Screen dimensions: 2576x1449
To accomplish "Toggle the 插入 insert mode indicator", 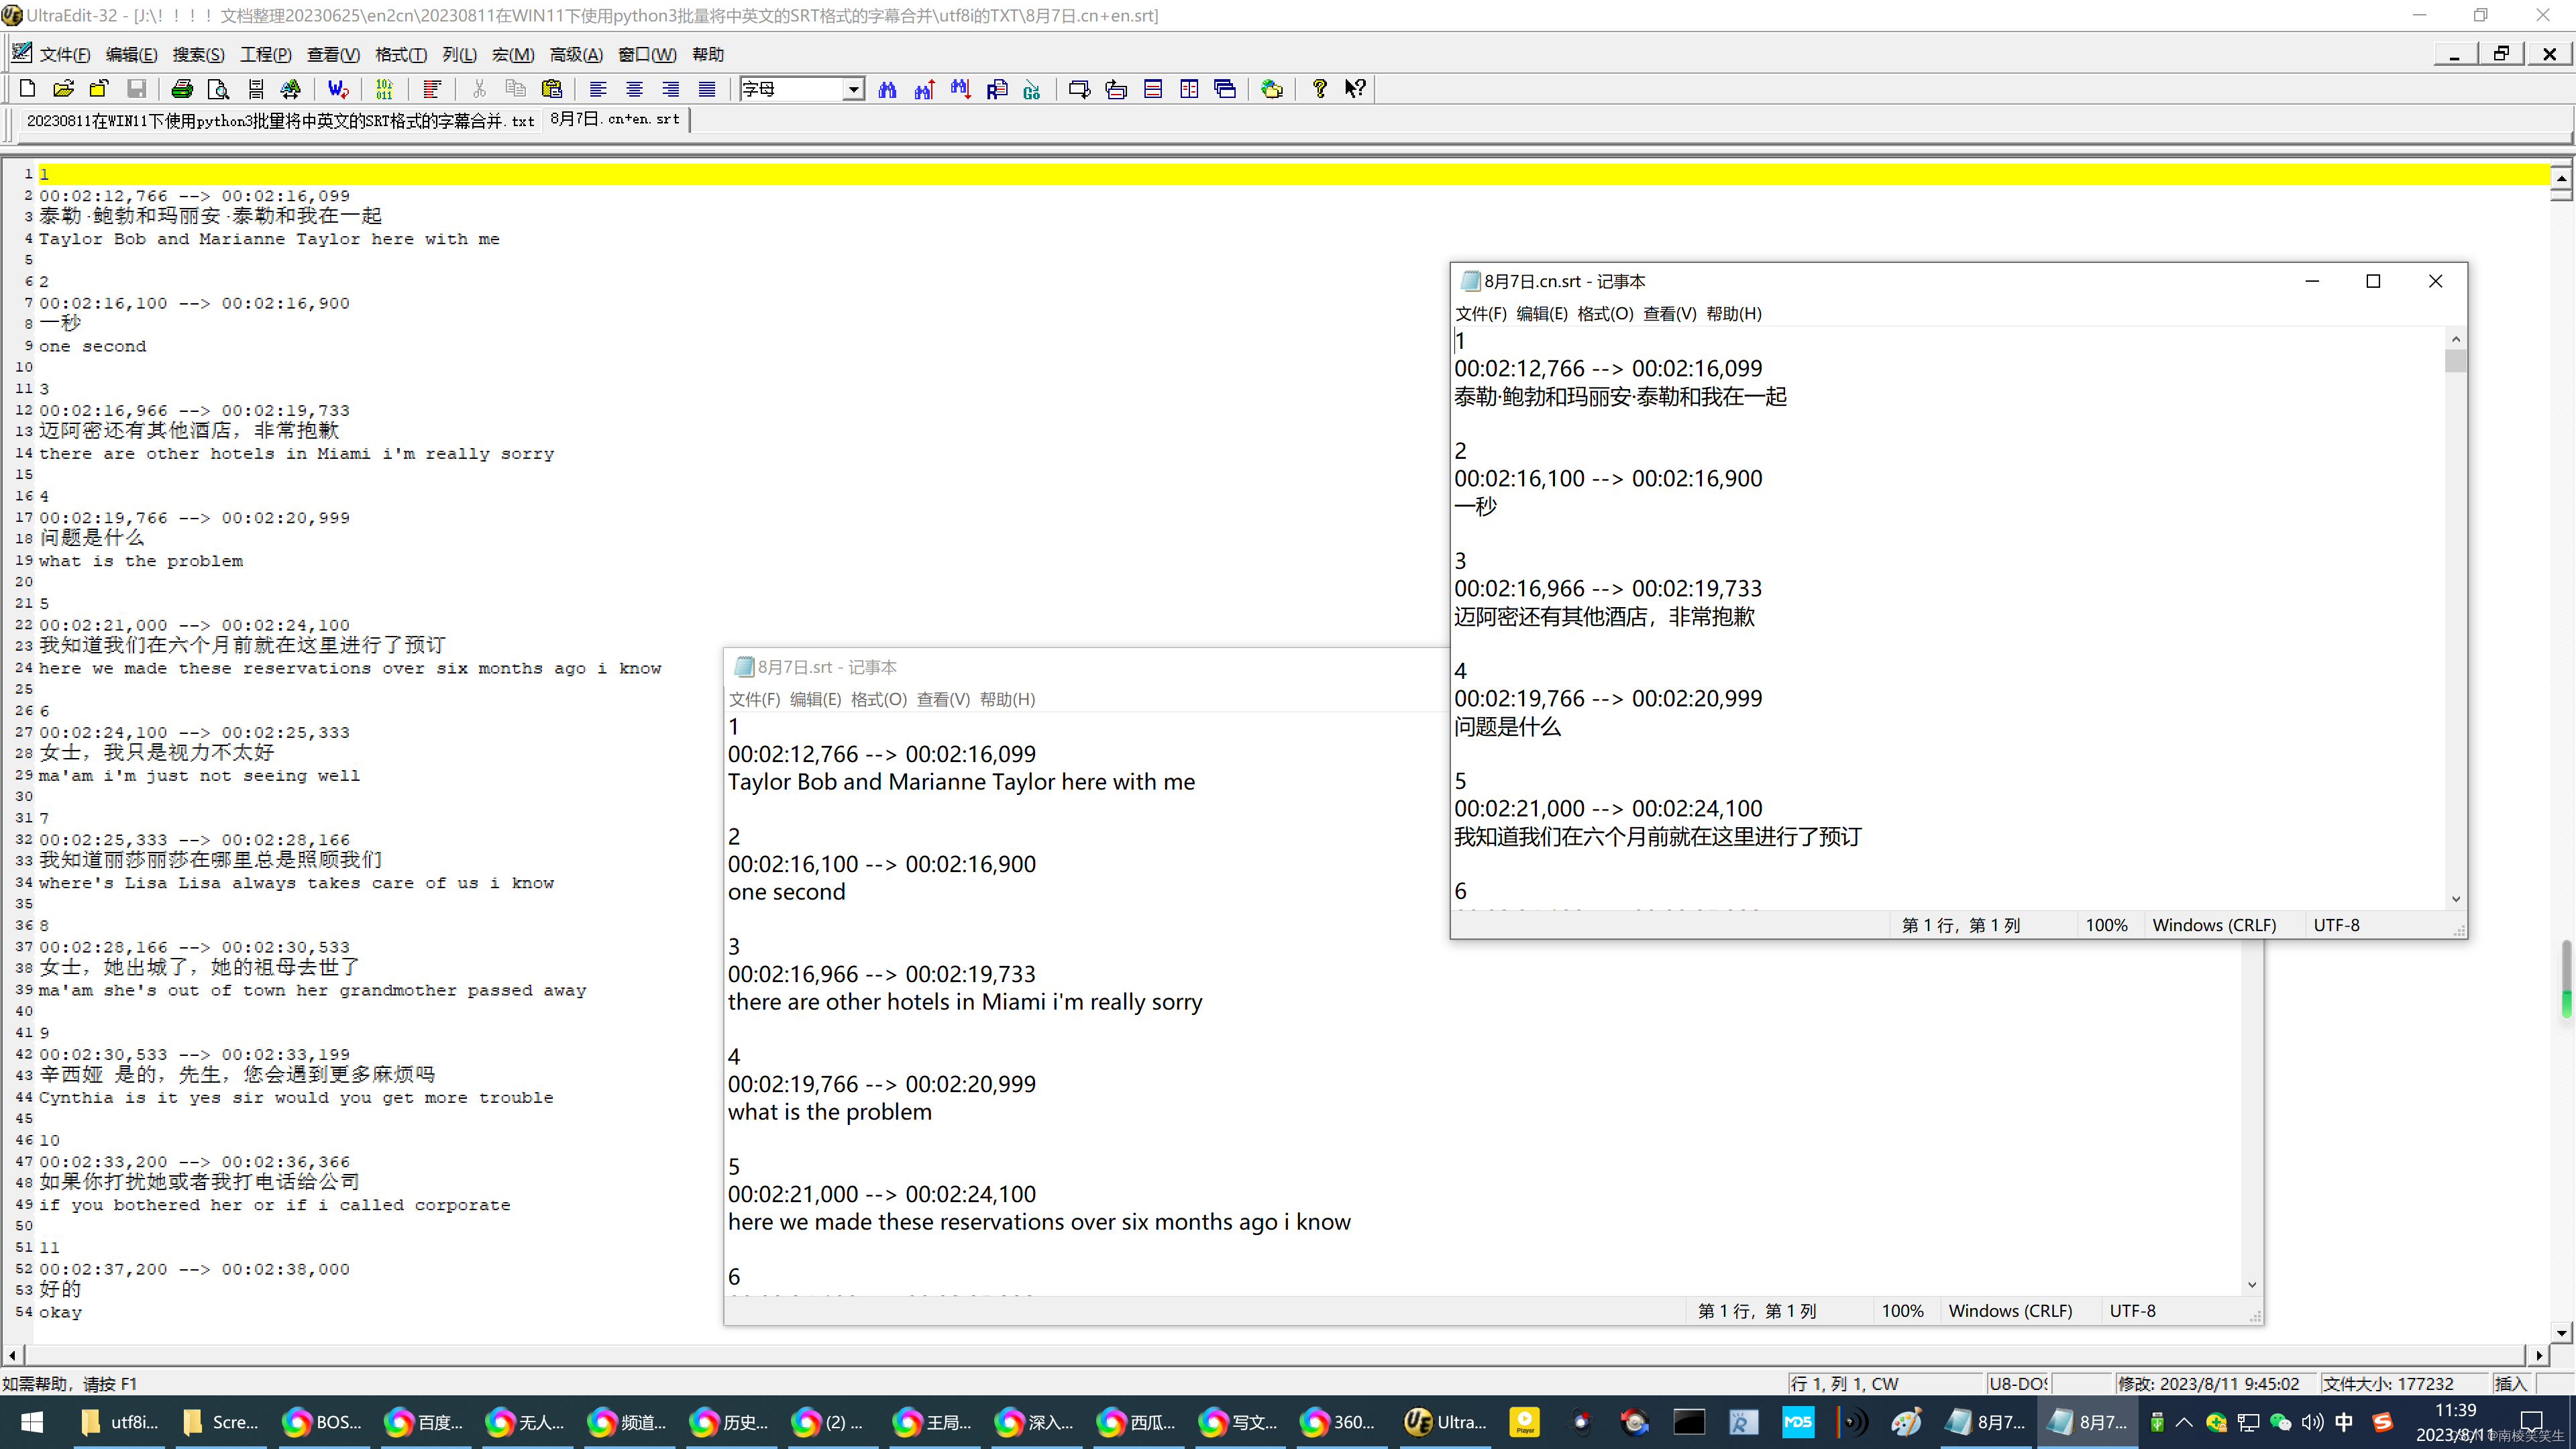I will pos(2511,1384).
